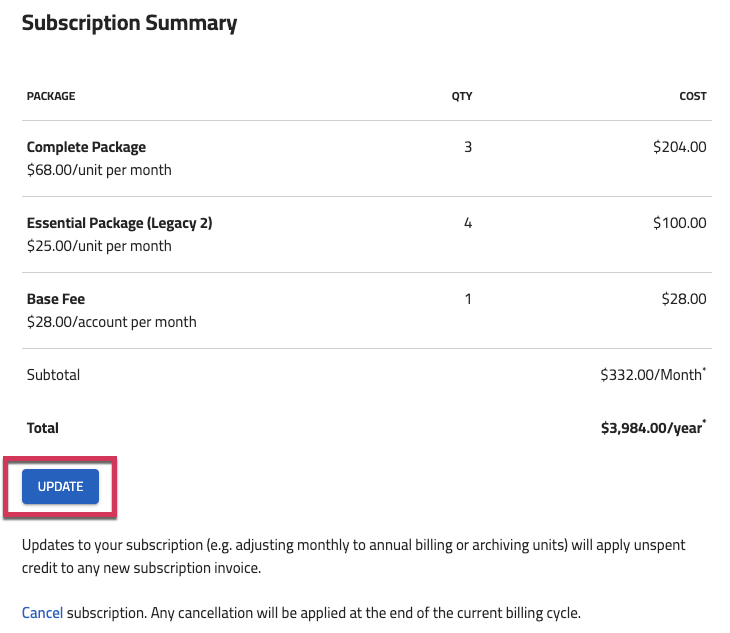Select the $204.00 cost for Complete Package

pos(680,147)
